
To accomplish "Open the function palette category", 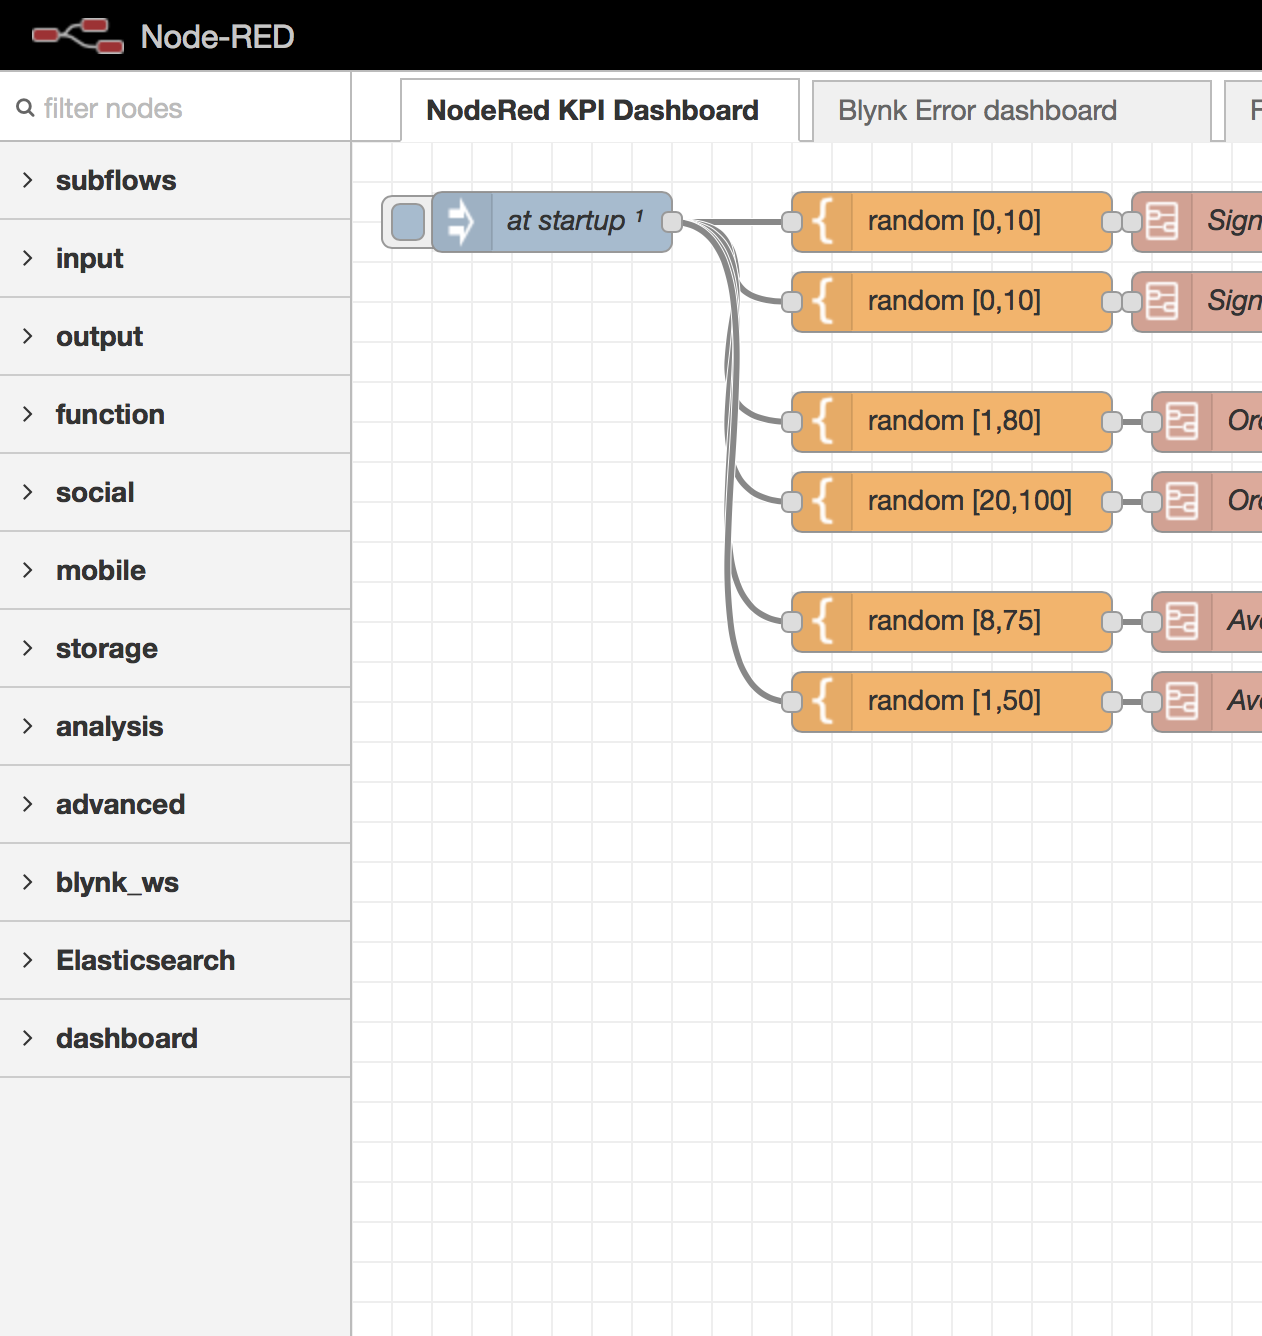I will (175, 415).
